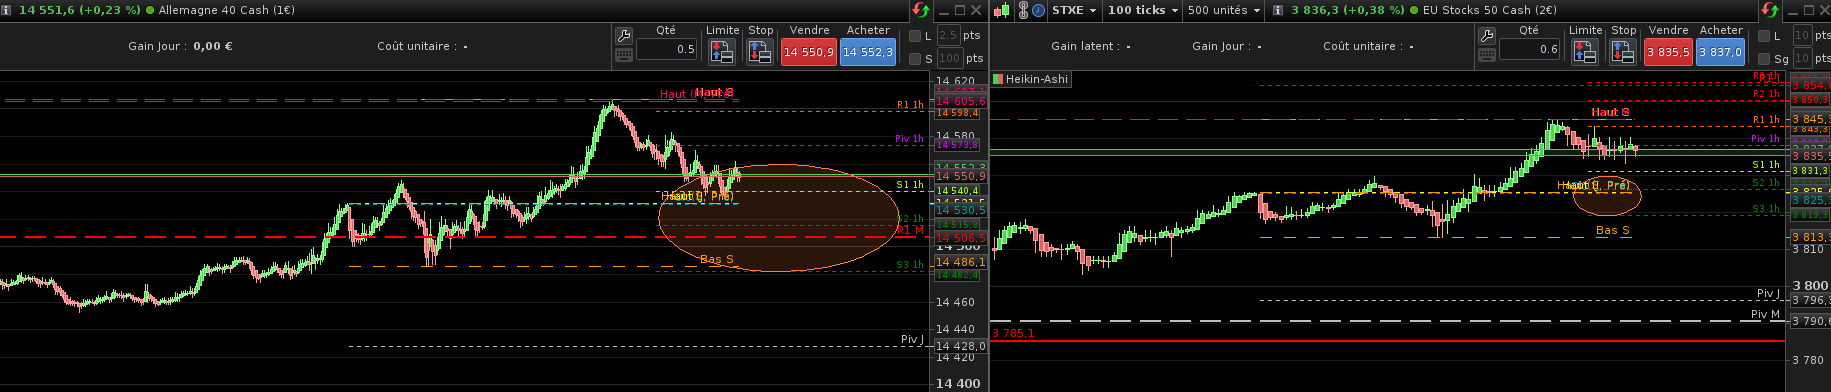Place Limite order icon in EU Stocks 50 chart
Viewport: 1831px width, 392px height.
click(x=1585, y=52)
